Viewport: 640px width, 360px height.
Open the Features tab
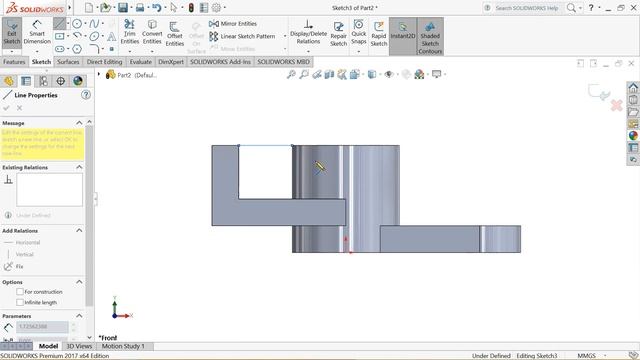pyautogui.click(x=14, y=62)
